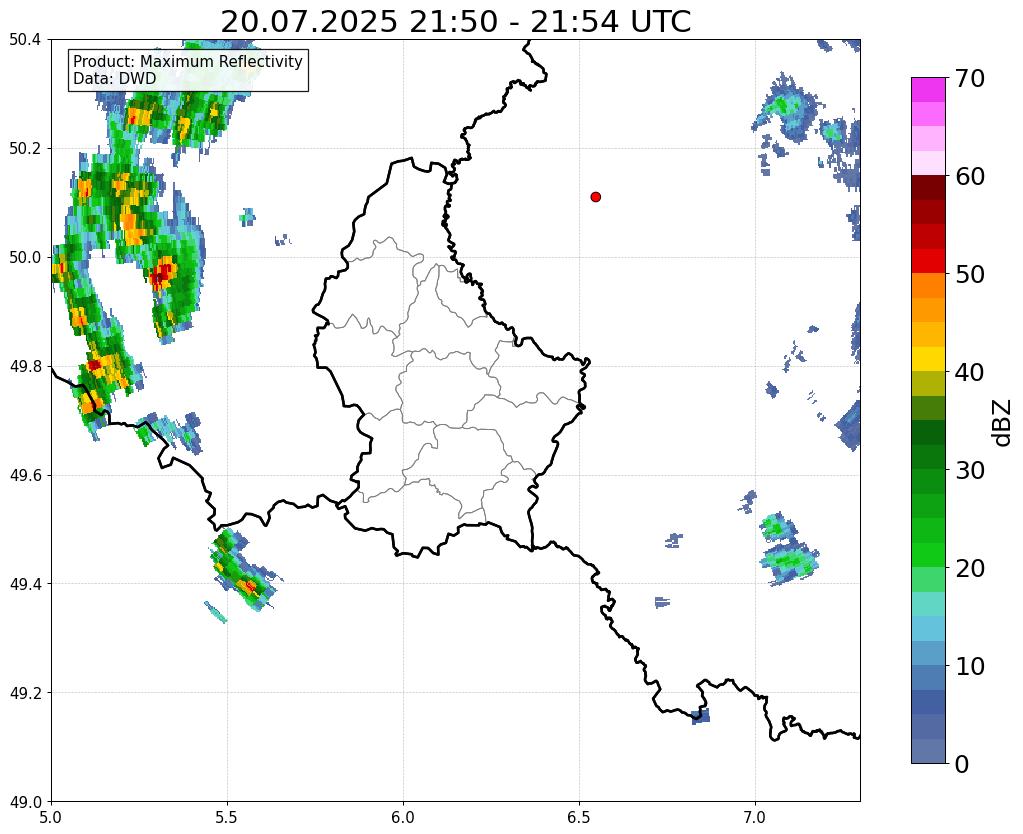Click latitude axis label 50.0

[x=25, y=257]
